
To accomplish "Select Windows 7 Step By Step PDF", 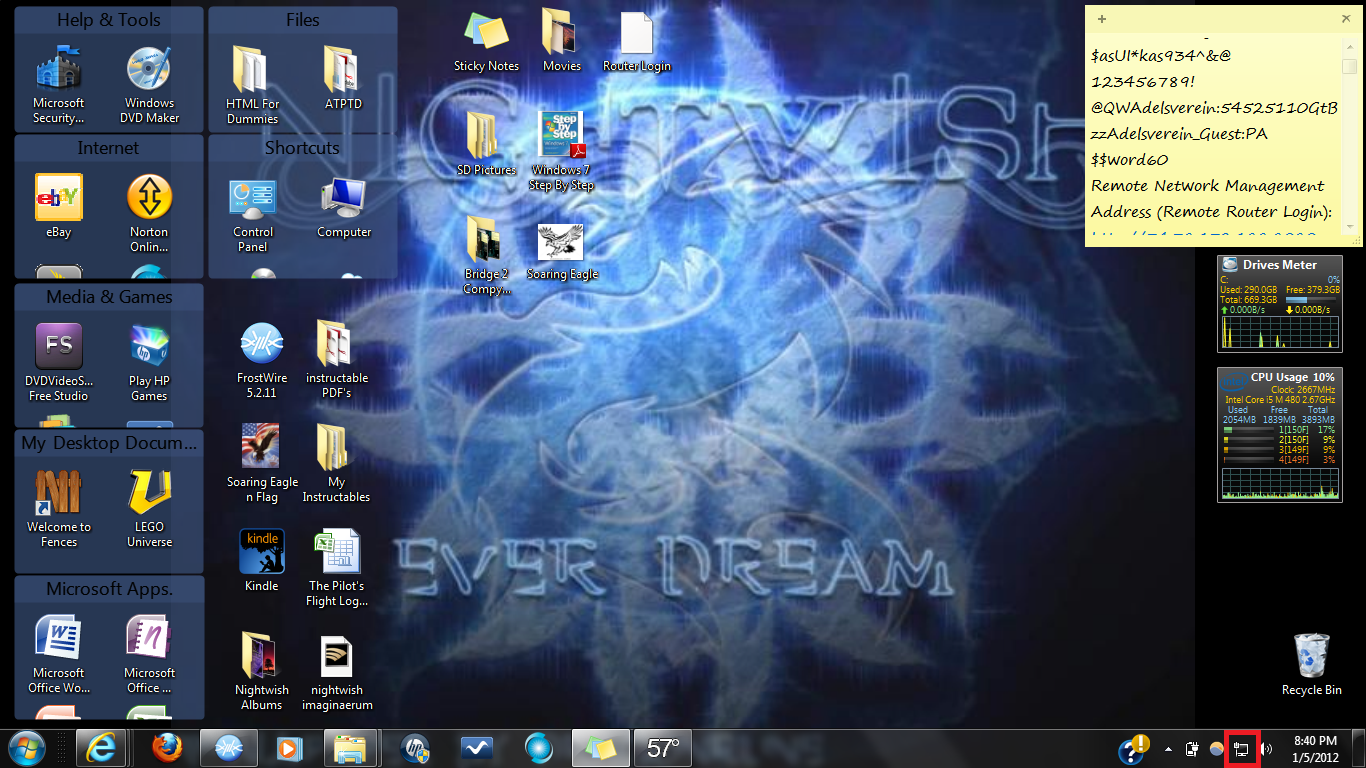I will (x=562, y=152).
